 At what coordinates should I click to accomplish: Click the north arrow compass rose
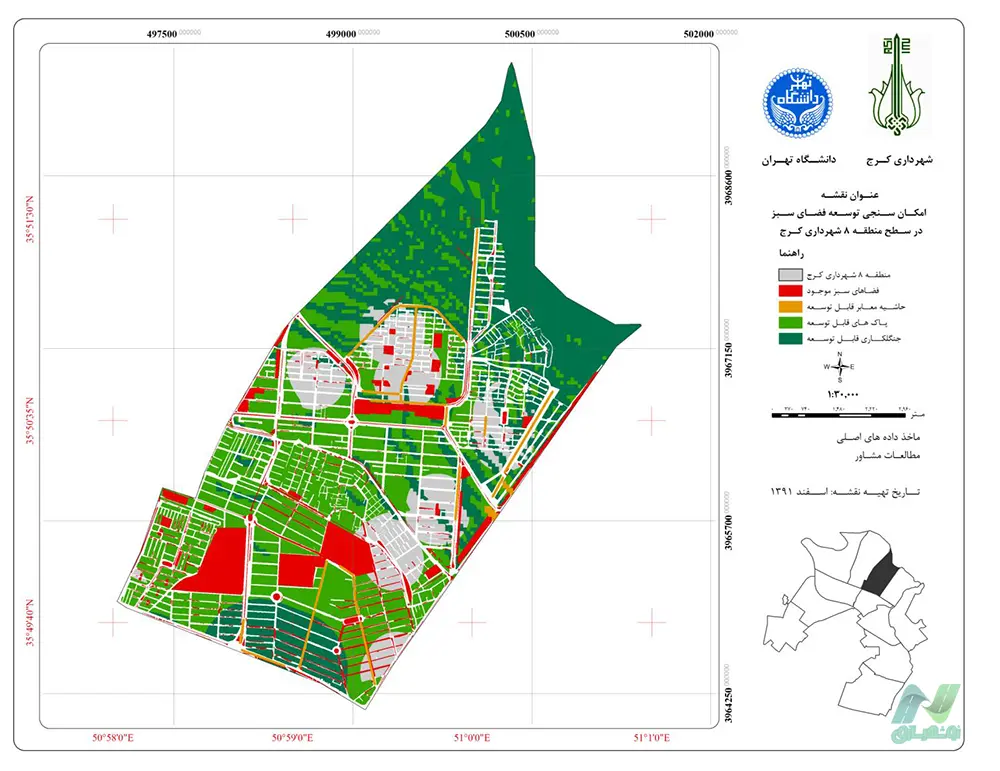coord(839,367)
